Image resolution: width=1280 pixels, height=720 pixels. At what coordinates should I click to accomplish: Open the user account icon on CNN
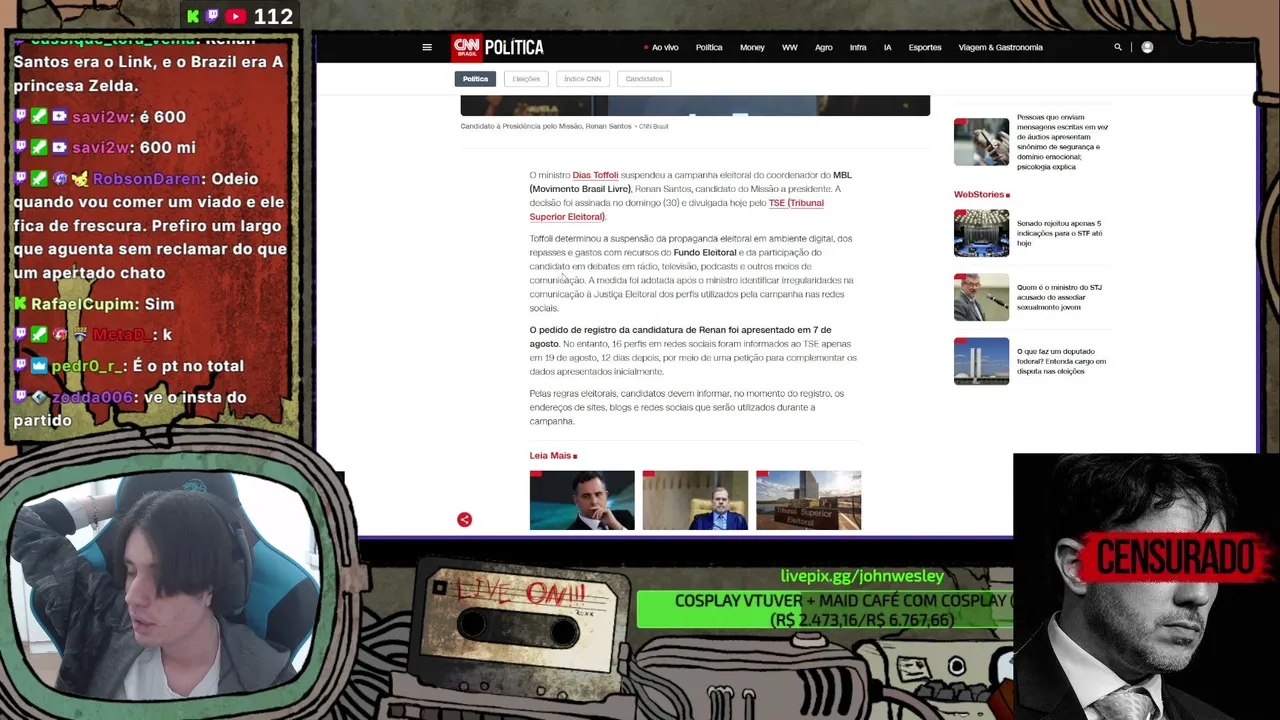pyautogui.click(x=1147, y=47)
